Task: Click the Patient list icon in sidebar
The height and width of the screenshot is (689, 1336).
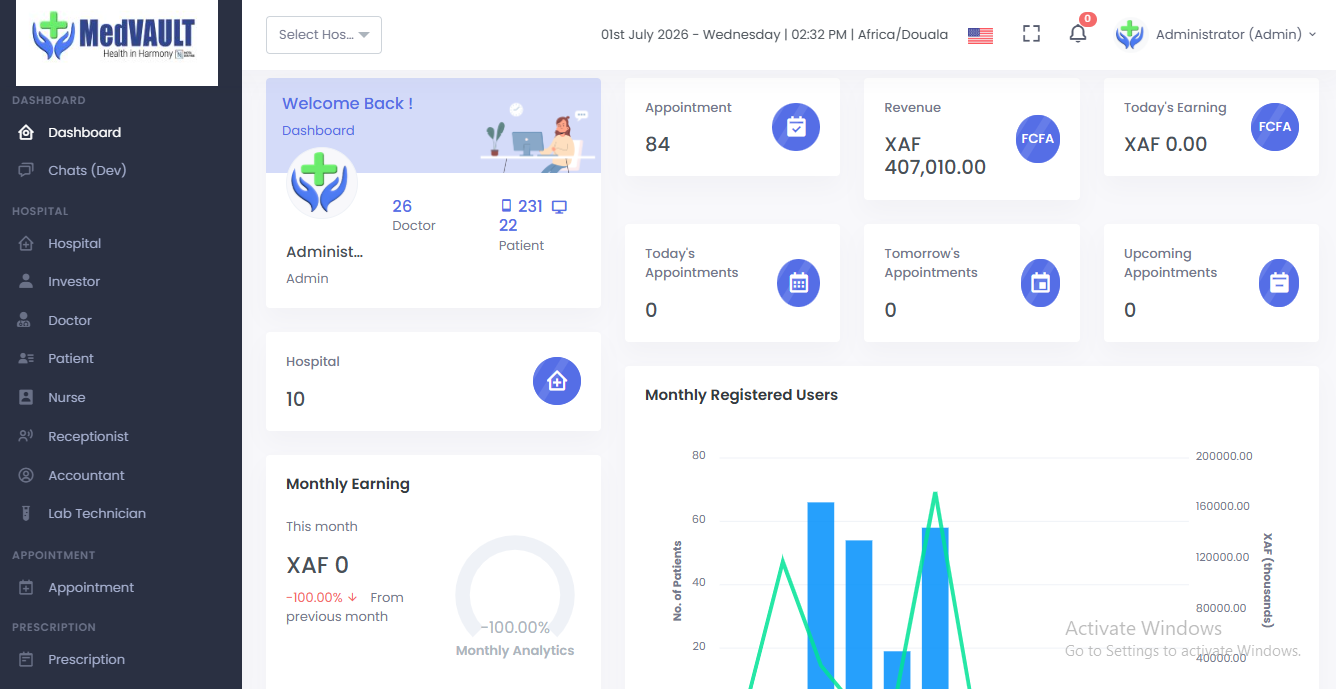Action: pyautogui.click(x=27, y=358)
